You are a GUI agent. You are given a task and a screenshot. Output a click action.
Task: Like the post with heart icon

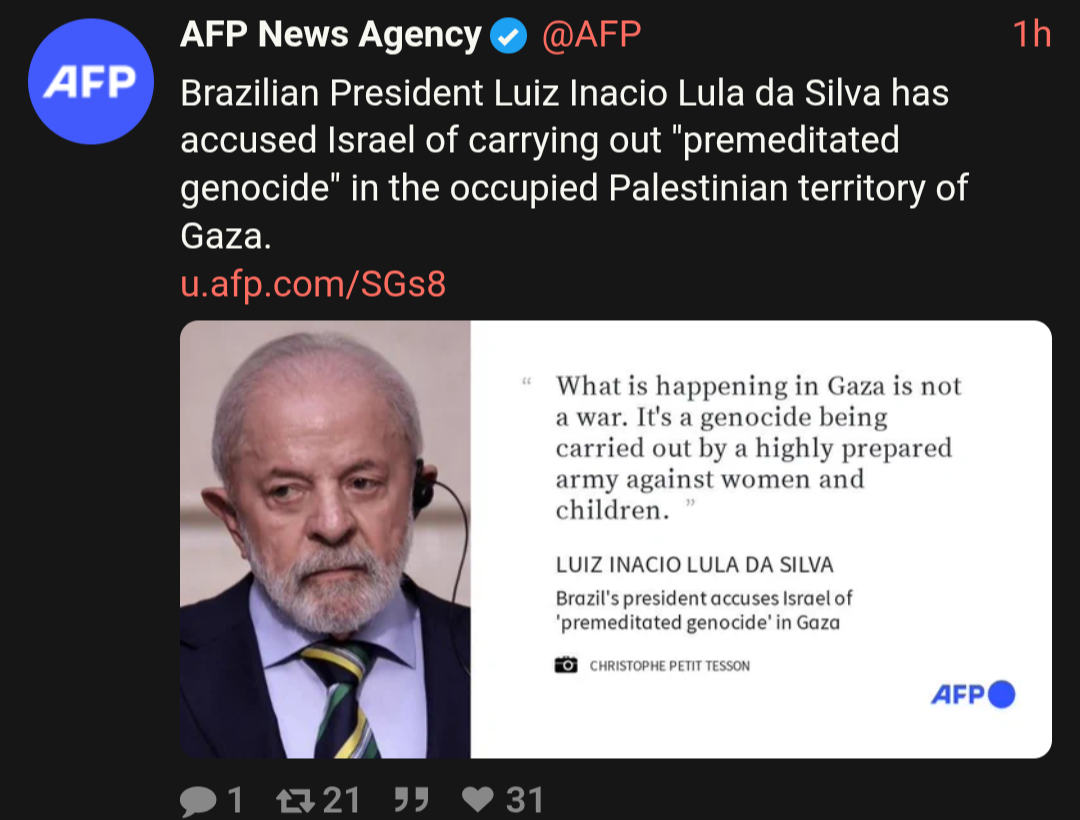[x=477, y=799]
